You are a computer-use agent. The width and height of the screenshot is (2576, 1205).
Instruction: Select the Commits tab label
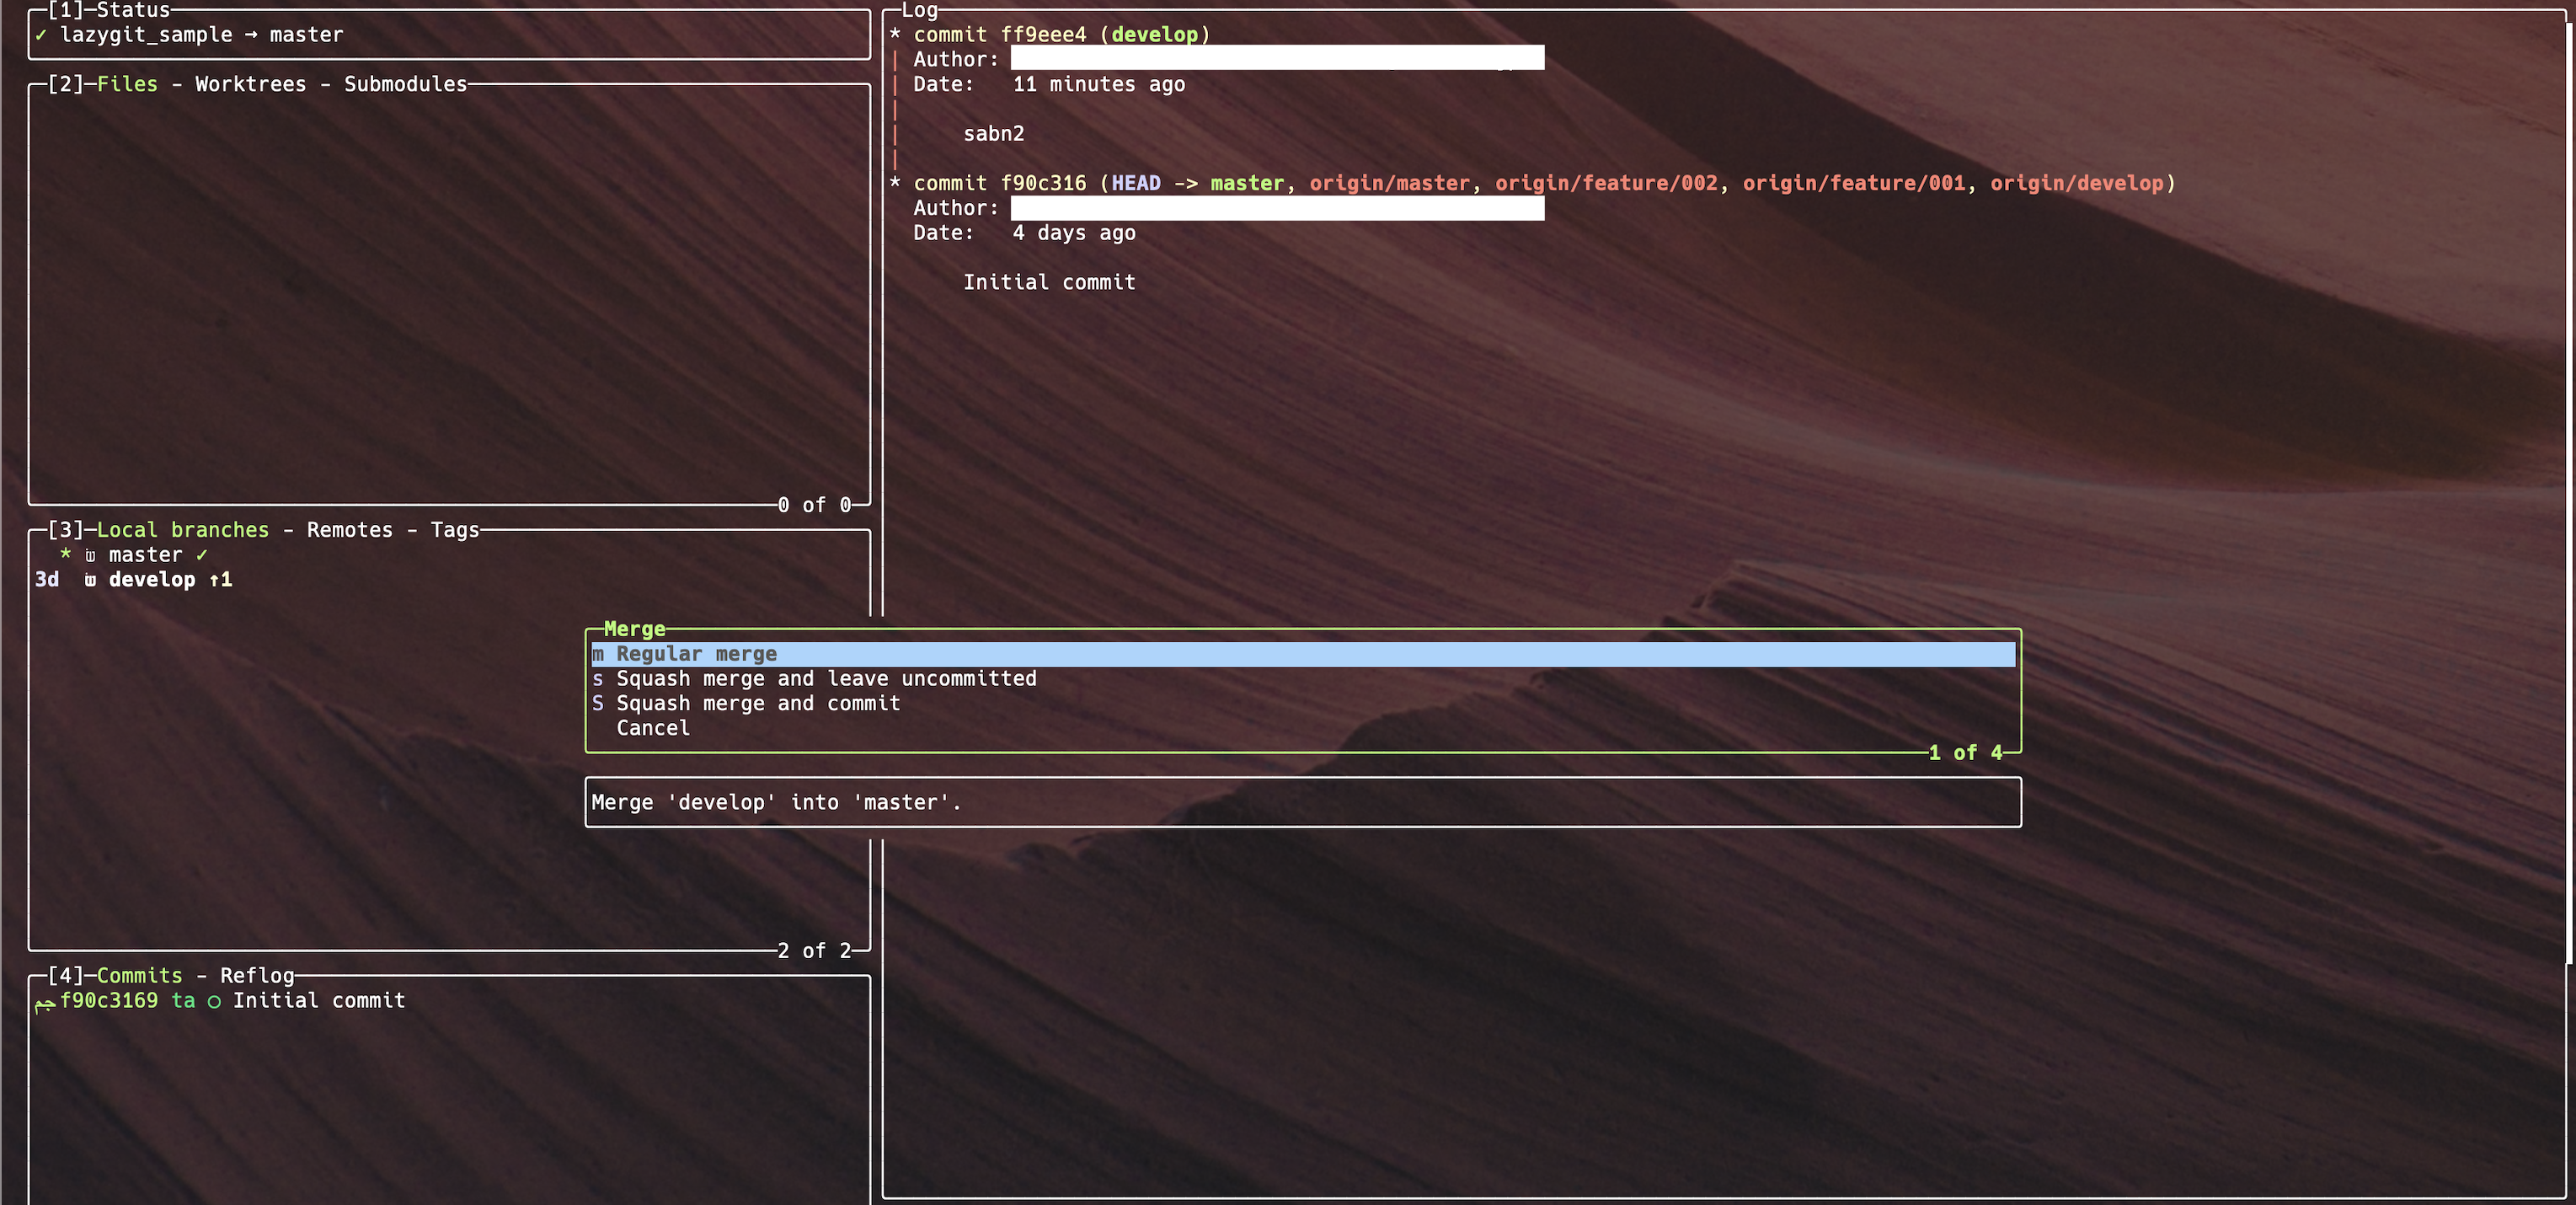coord(139,976)
